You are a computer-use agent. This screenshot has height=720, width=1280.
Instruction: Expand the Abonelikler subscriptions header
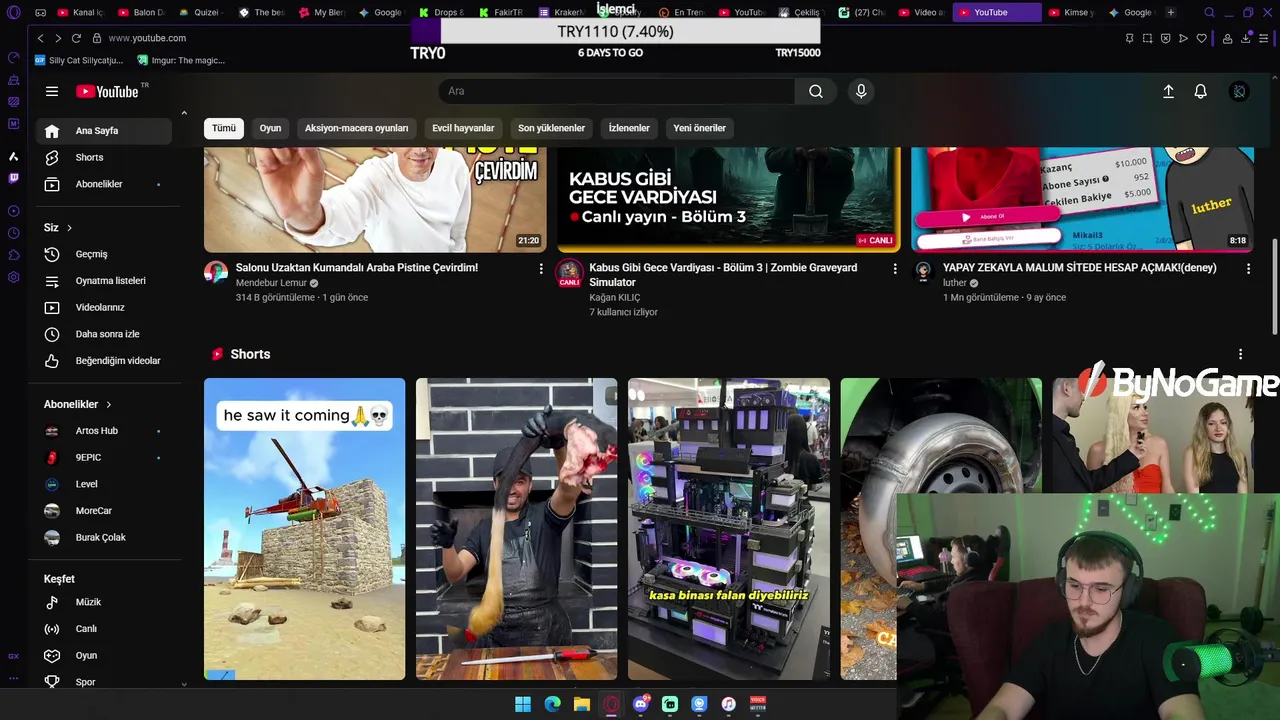(x=78, y=404)
